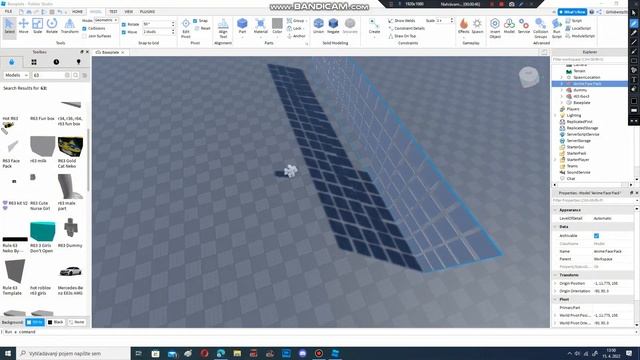Open Toolbox Inventory grid tab icon
This screenshot has height=360, width=640.
coord(34,62)
